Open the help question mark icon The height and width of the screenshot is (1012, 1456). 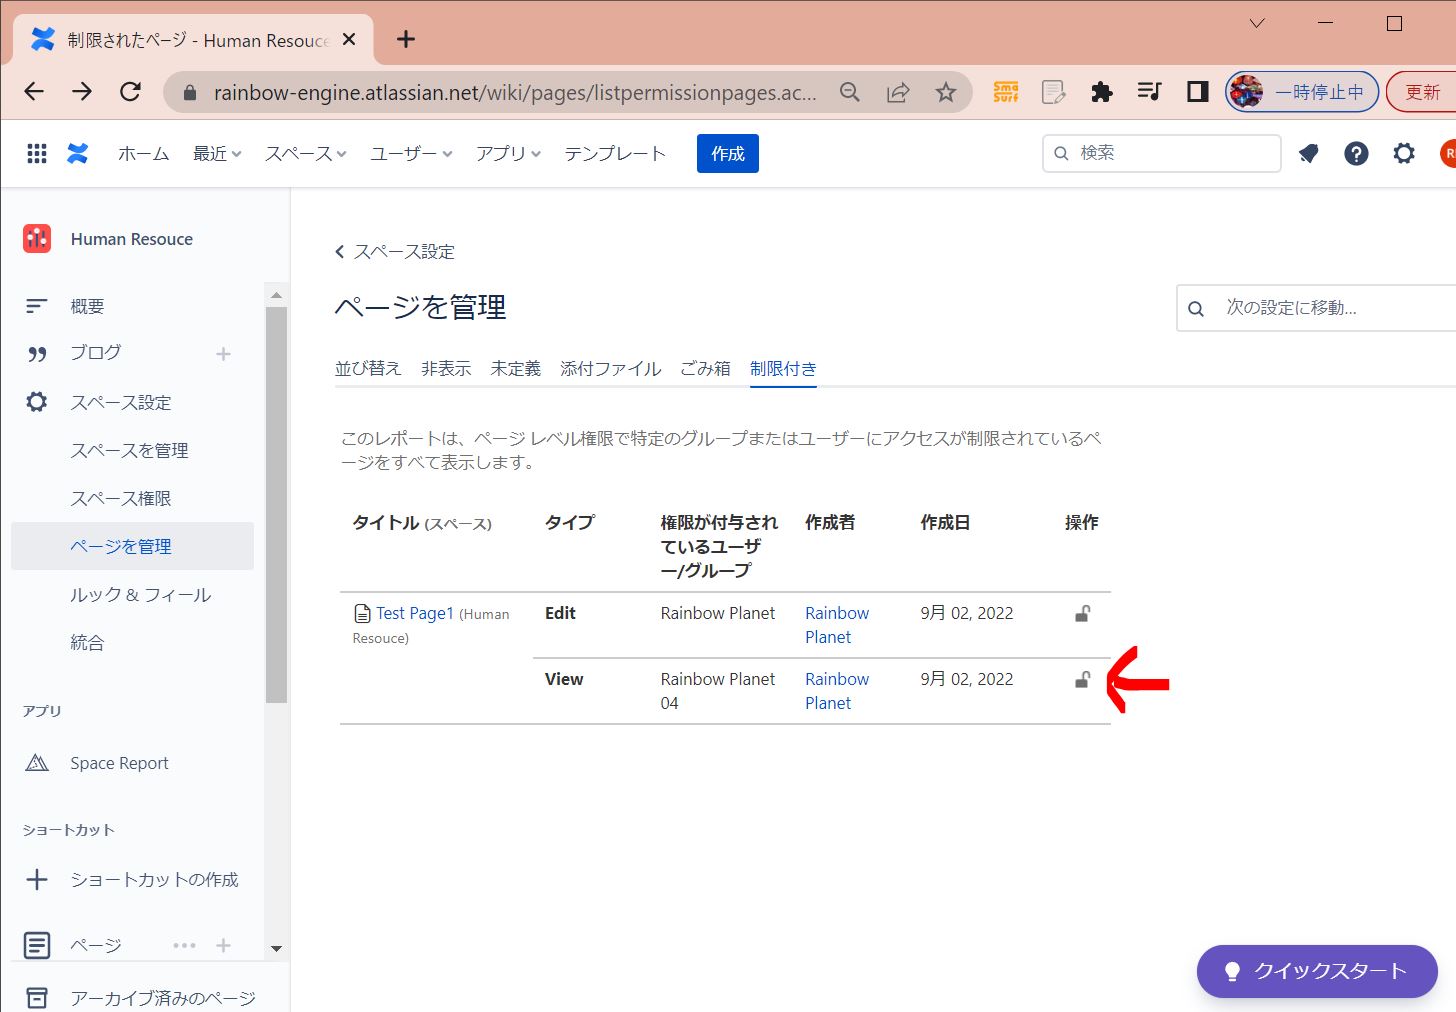coord(1356,153)
